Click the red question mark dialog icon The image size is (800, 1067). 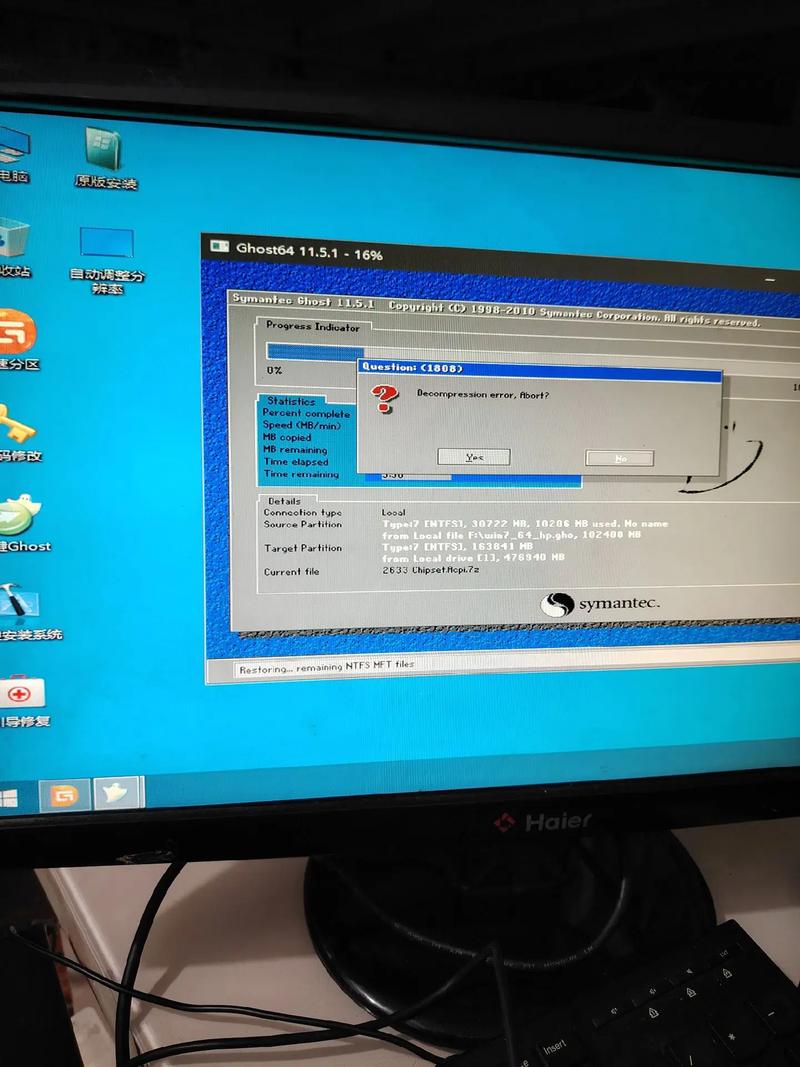(384, 402)
